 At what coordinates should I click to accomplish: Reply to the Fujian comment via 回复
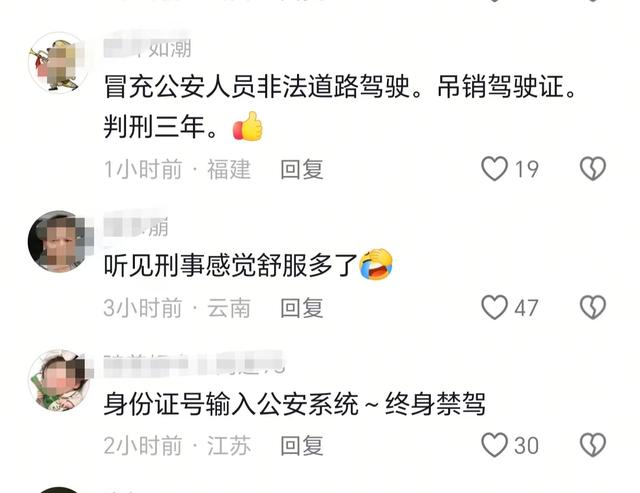click(x=302, y=169)
